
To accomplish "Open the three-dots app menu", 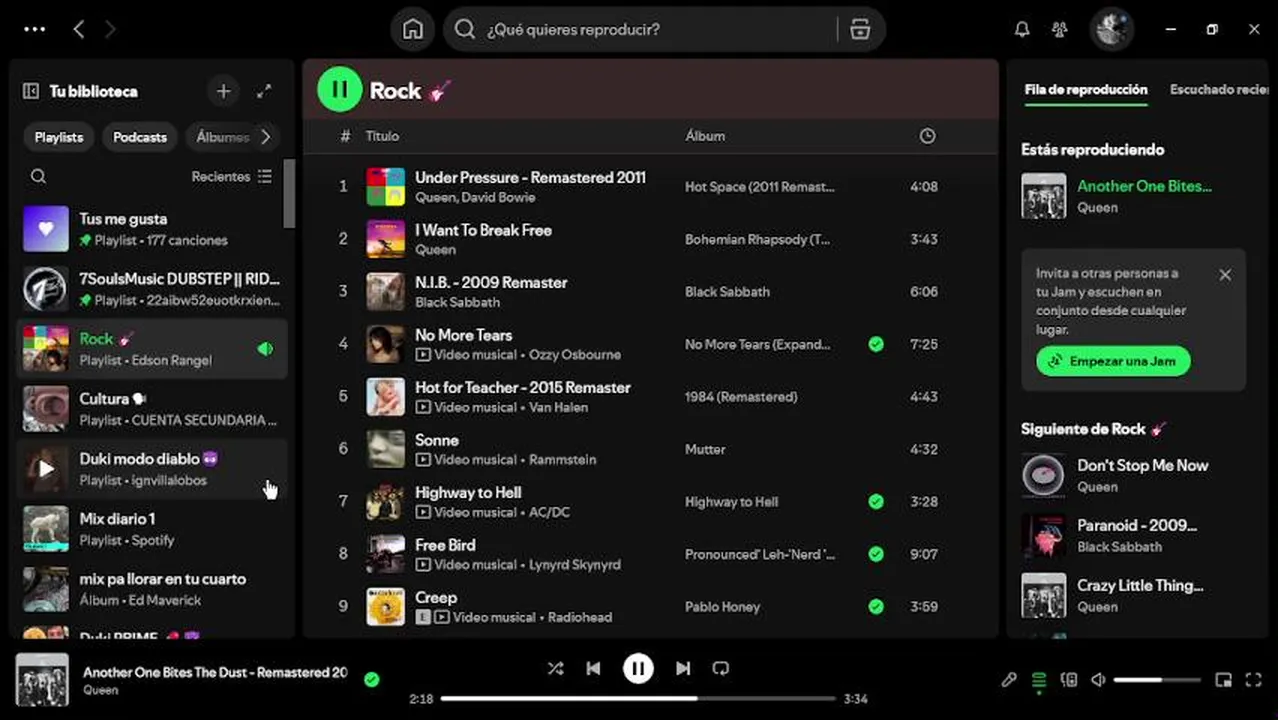I will (34, 29).
